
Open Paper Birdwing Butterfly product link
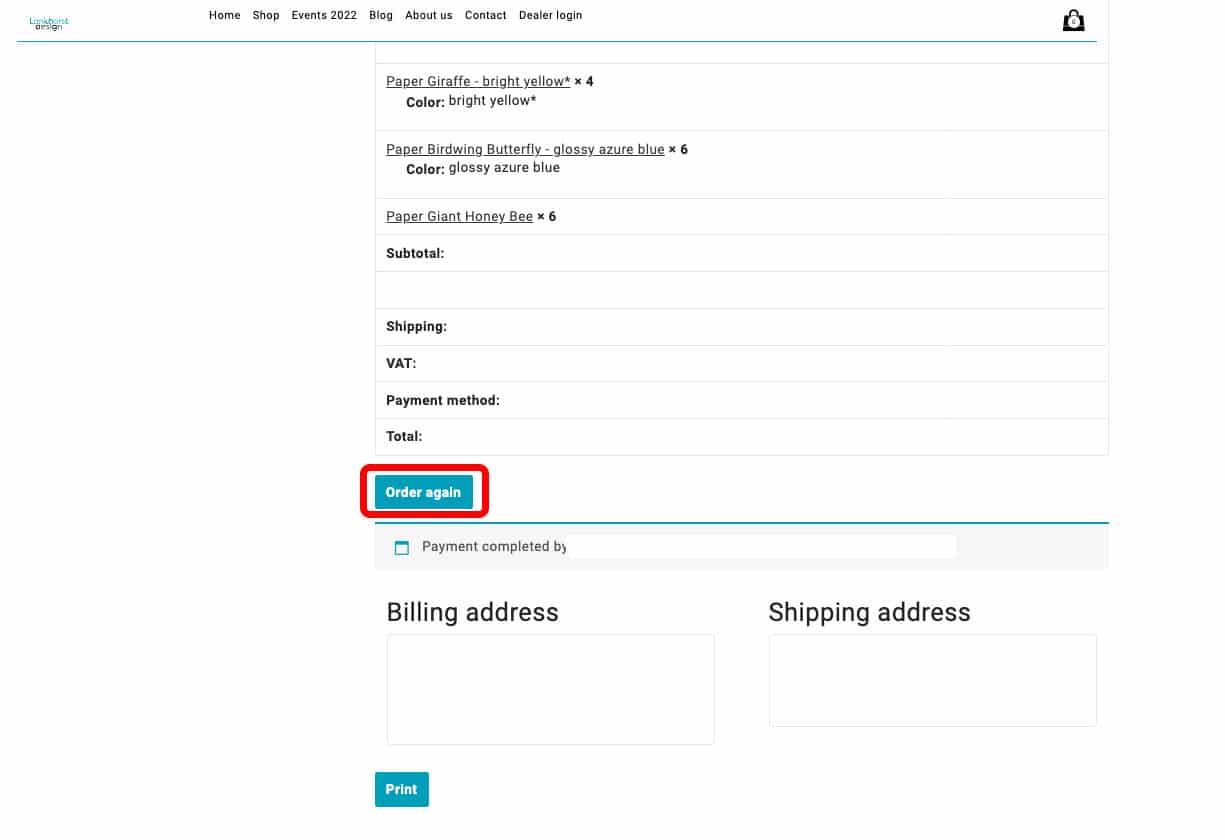coord(525,150)
